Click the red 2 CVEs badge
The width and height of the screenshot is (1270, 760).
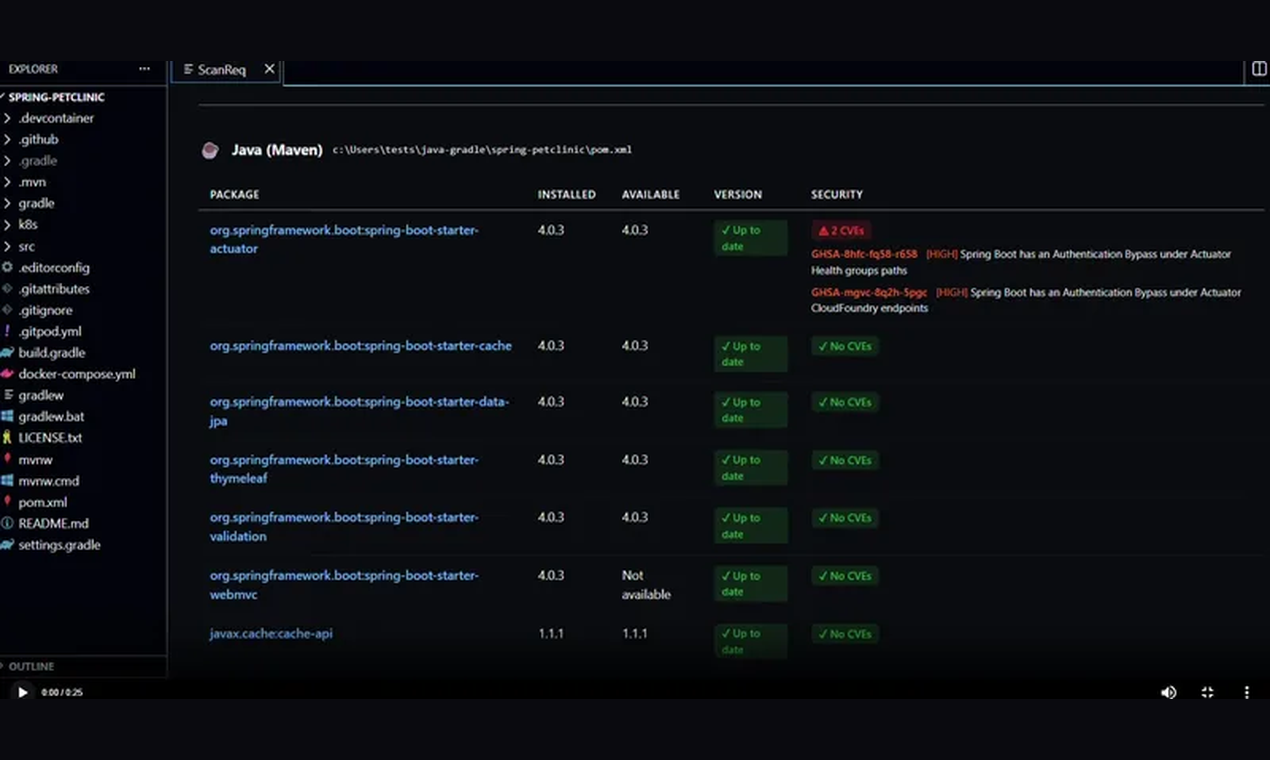click(x=841, y=230)
